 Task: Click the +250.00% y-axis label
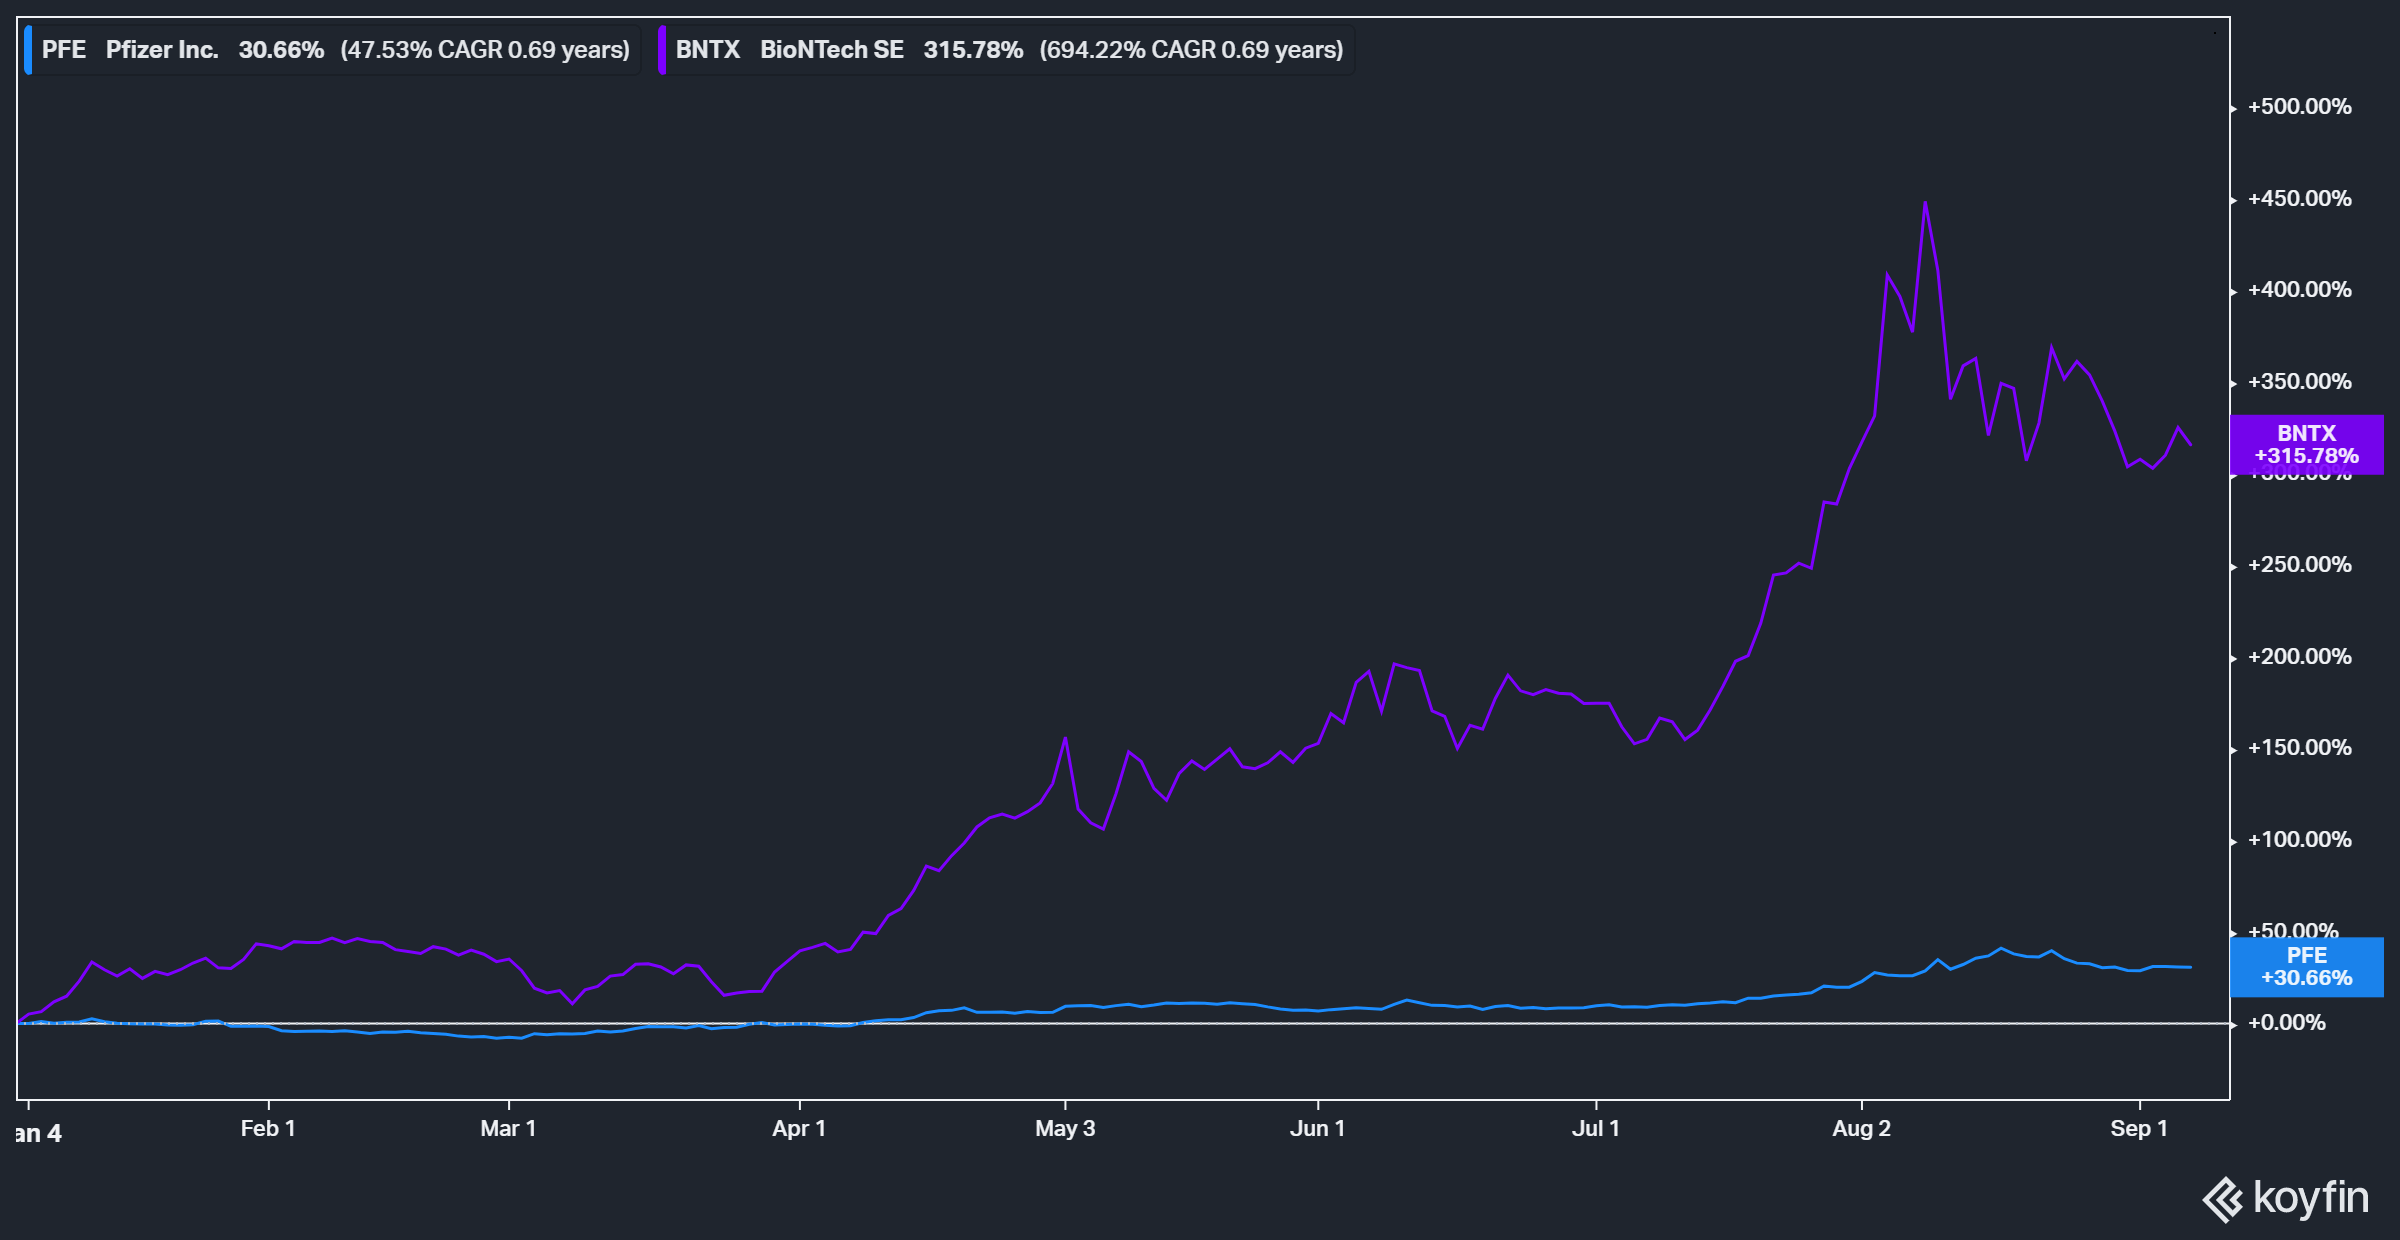[2299, 565]
